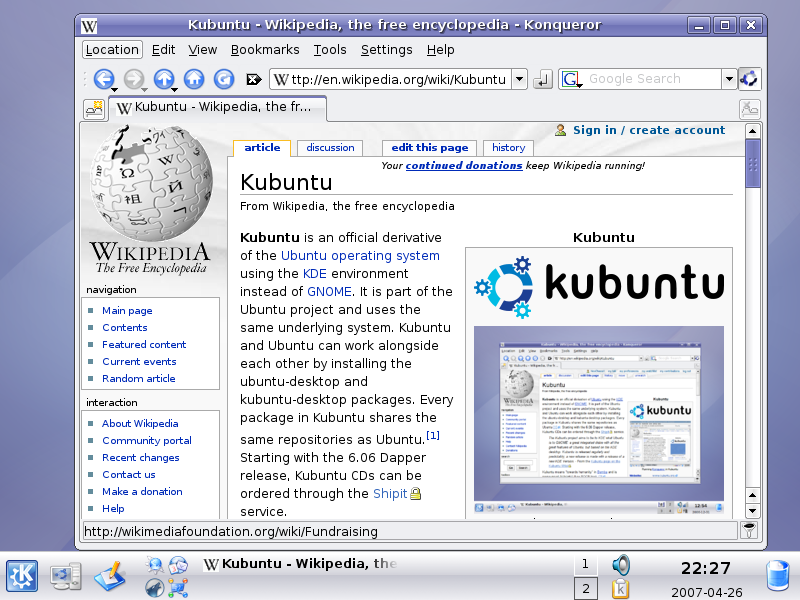This screenshot has width=800, height=600.
Task: Click the Home icon in the toolbar
Action: pos(193,78)
